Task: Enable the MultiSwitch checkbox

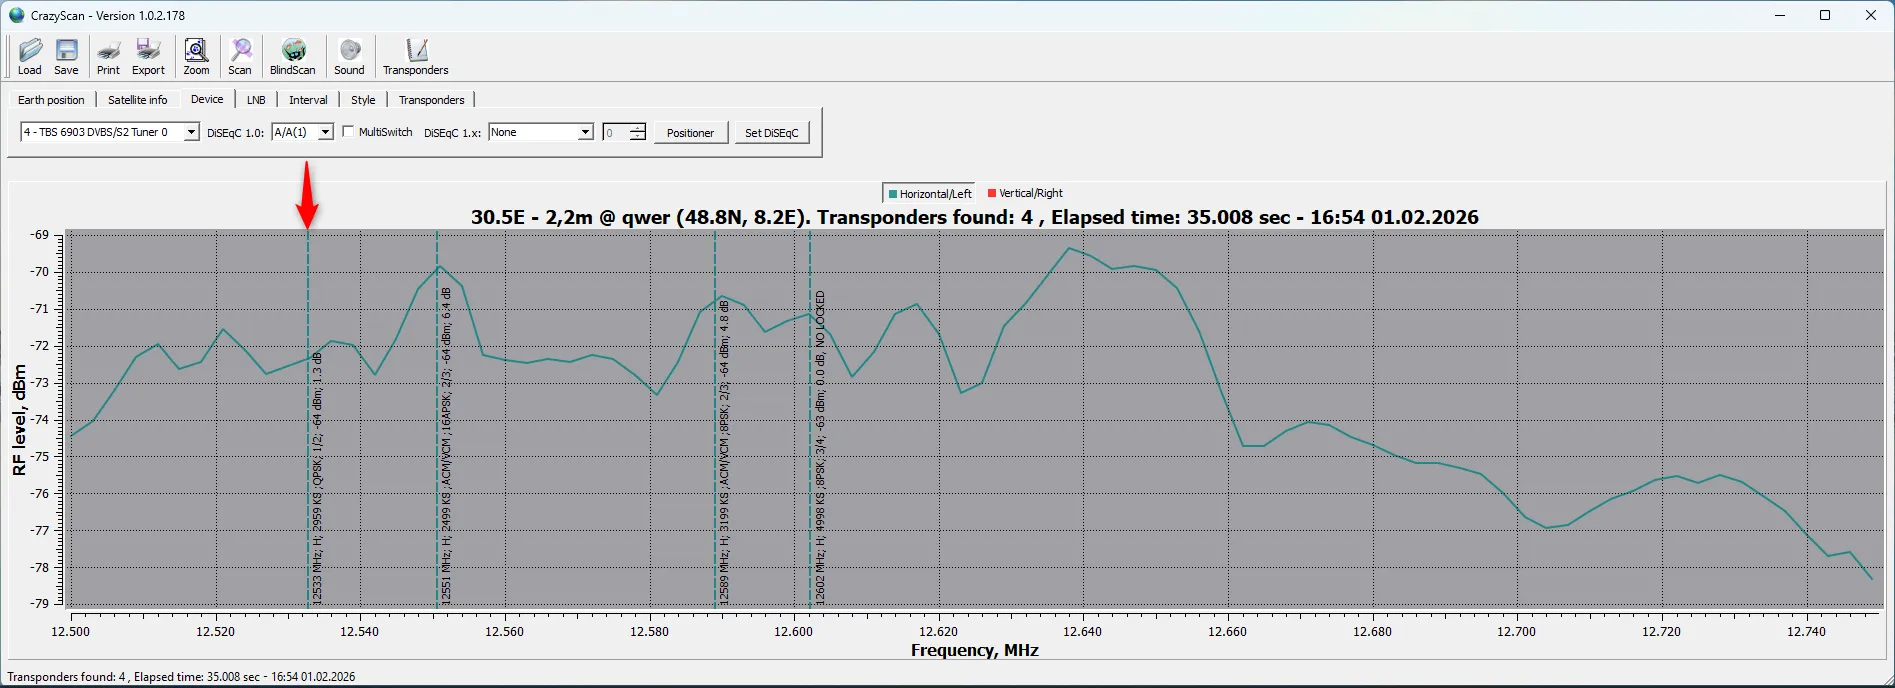Action: click(x=348, y=132)
